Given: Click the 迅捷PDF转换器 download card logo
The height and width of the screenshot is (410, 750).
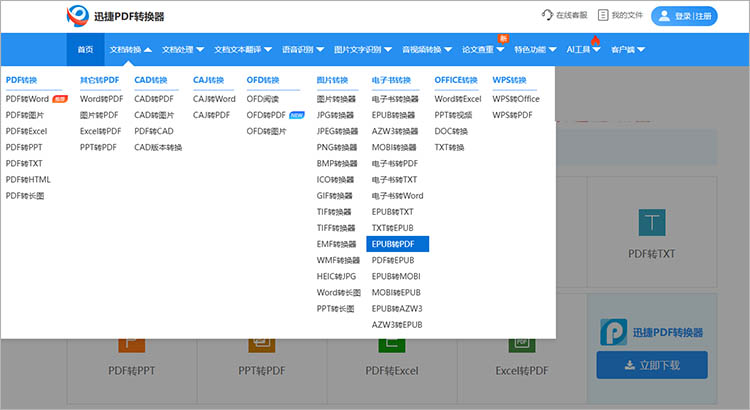Looking at the screenshot, I should pos(614,332).
